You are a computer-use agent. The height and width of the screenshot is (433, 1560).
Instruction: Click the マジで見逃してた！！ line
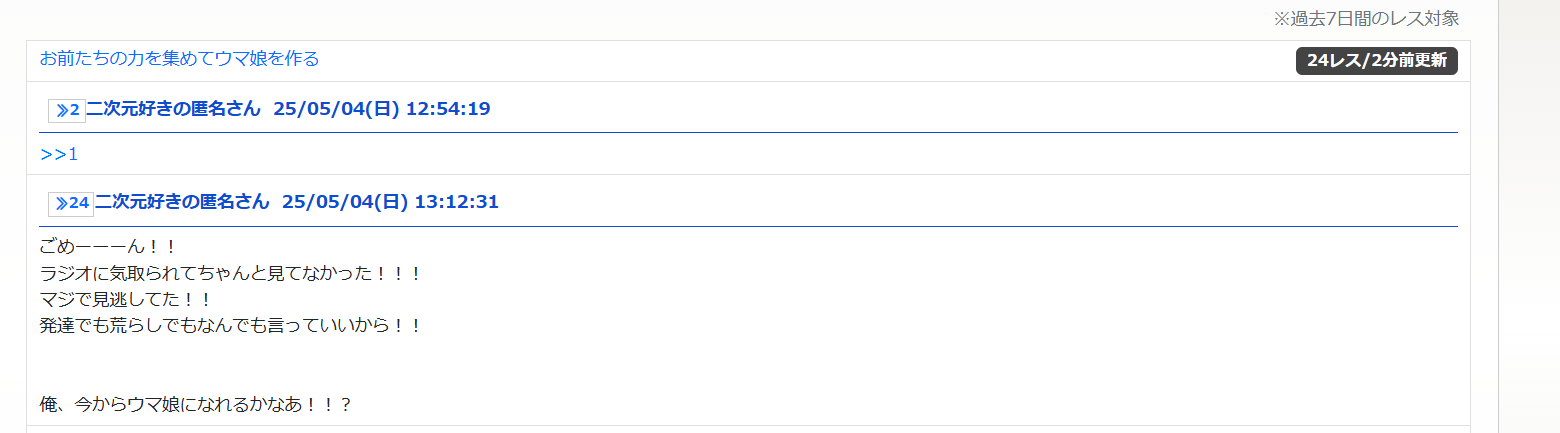pos(127,299)
